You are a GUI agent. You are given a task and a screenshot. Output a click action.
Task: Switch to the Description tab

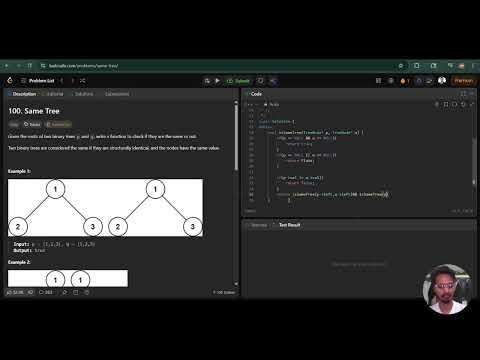tap(22, 94)
